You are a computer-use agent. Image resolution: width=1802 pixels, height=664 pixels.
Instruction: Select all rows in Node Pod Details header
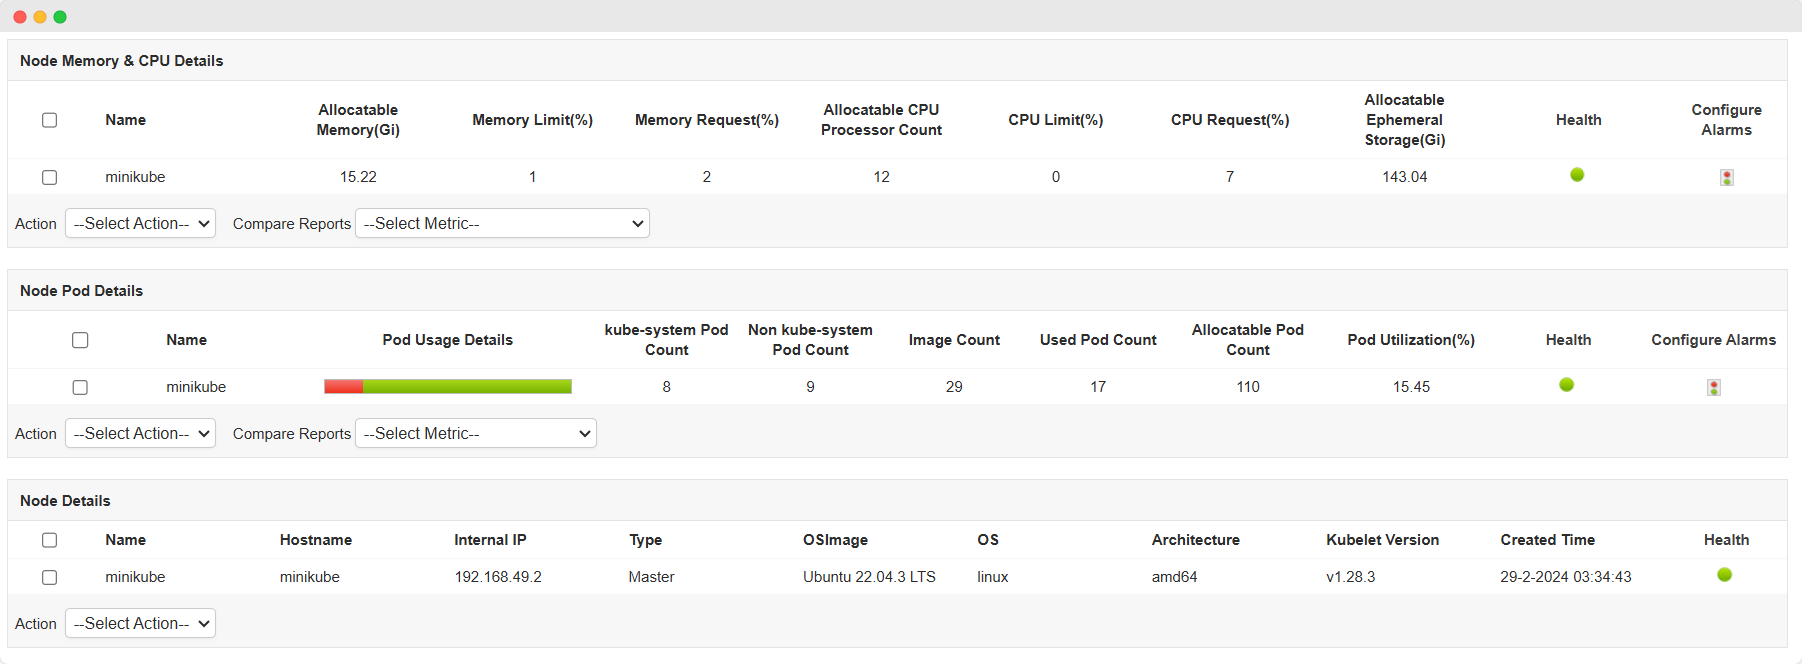click(x=80, y=340)
